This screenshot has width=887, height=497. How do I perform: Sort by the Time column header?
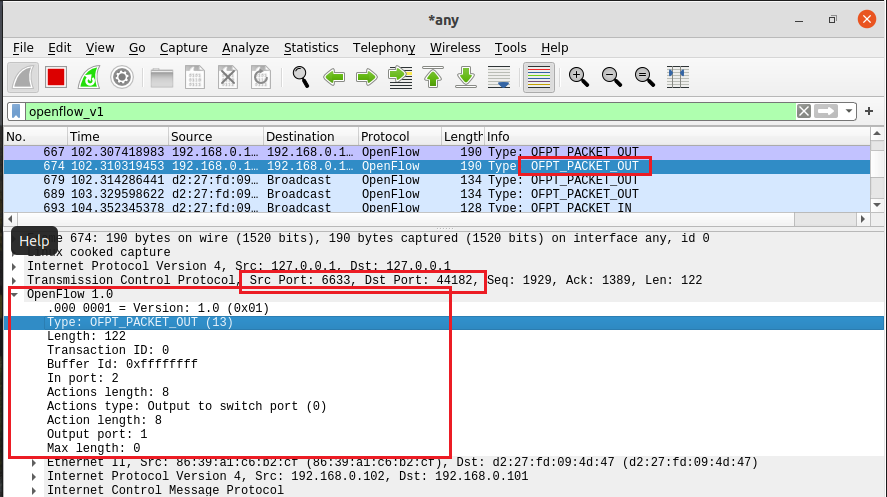(118, 137)
